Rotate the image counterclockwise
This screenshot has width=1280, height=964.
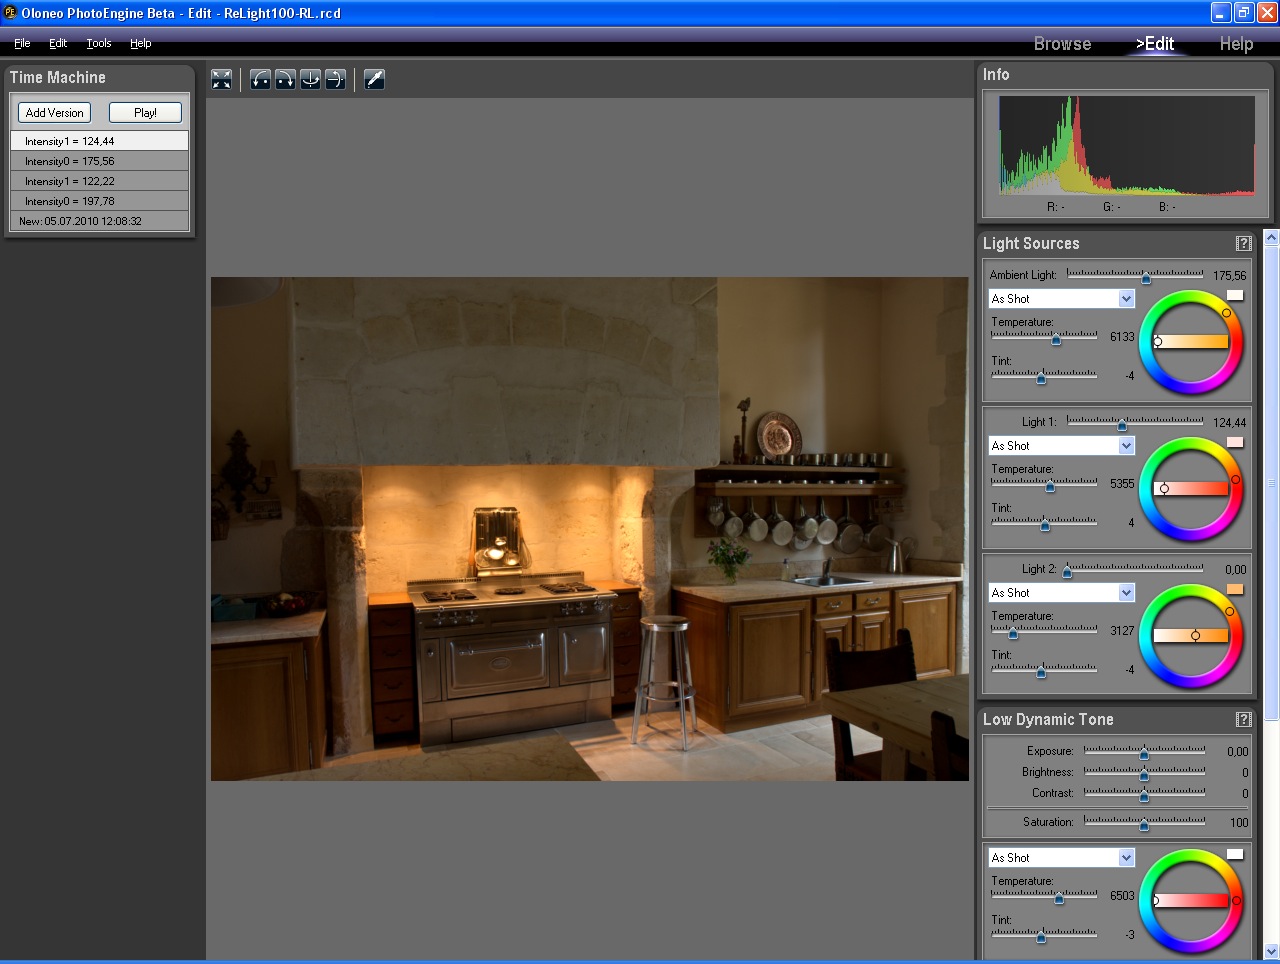tap(261, 79)
